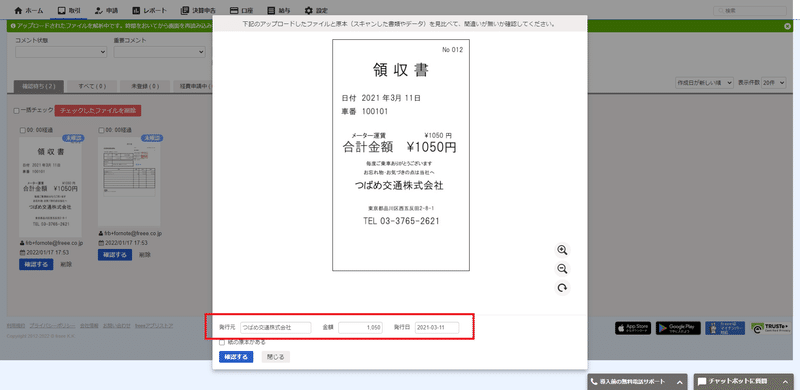Toggle the 紙の原本がある checkbox
Image resolution: width=800 pixels, height=390 pixels.
point(222,343)
